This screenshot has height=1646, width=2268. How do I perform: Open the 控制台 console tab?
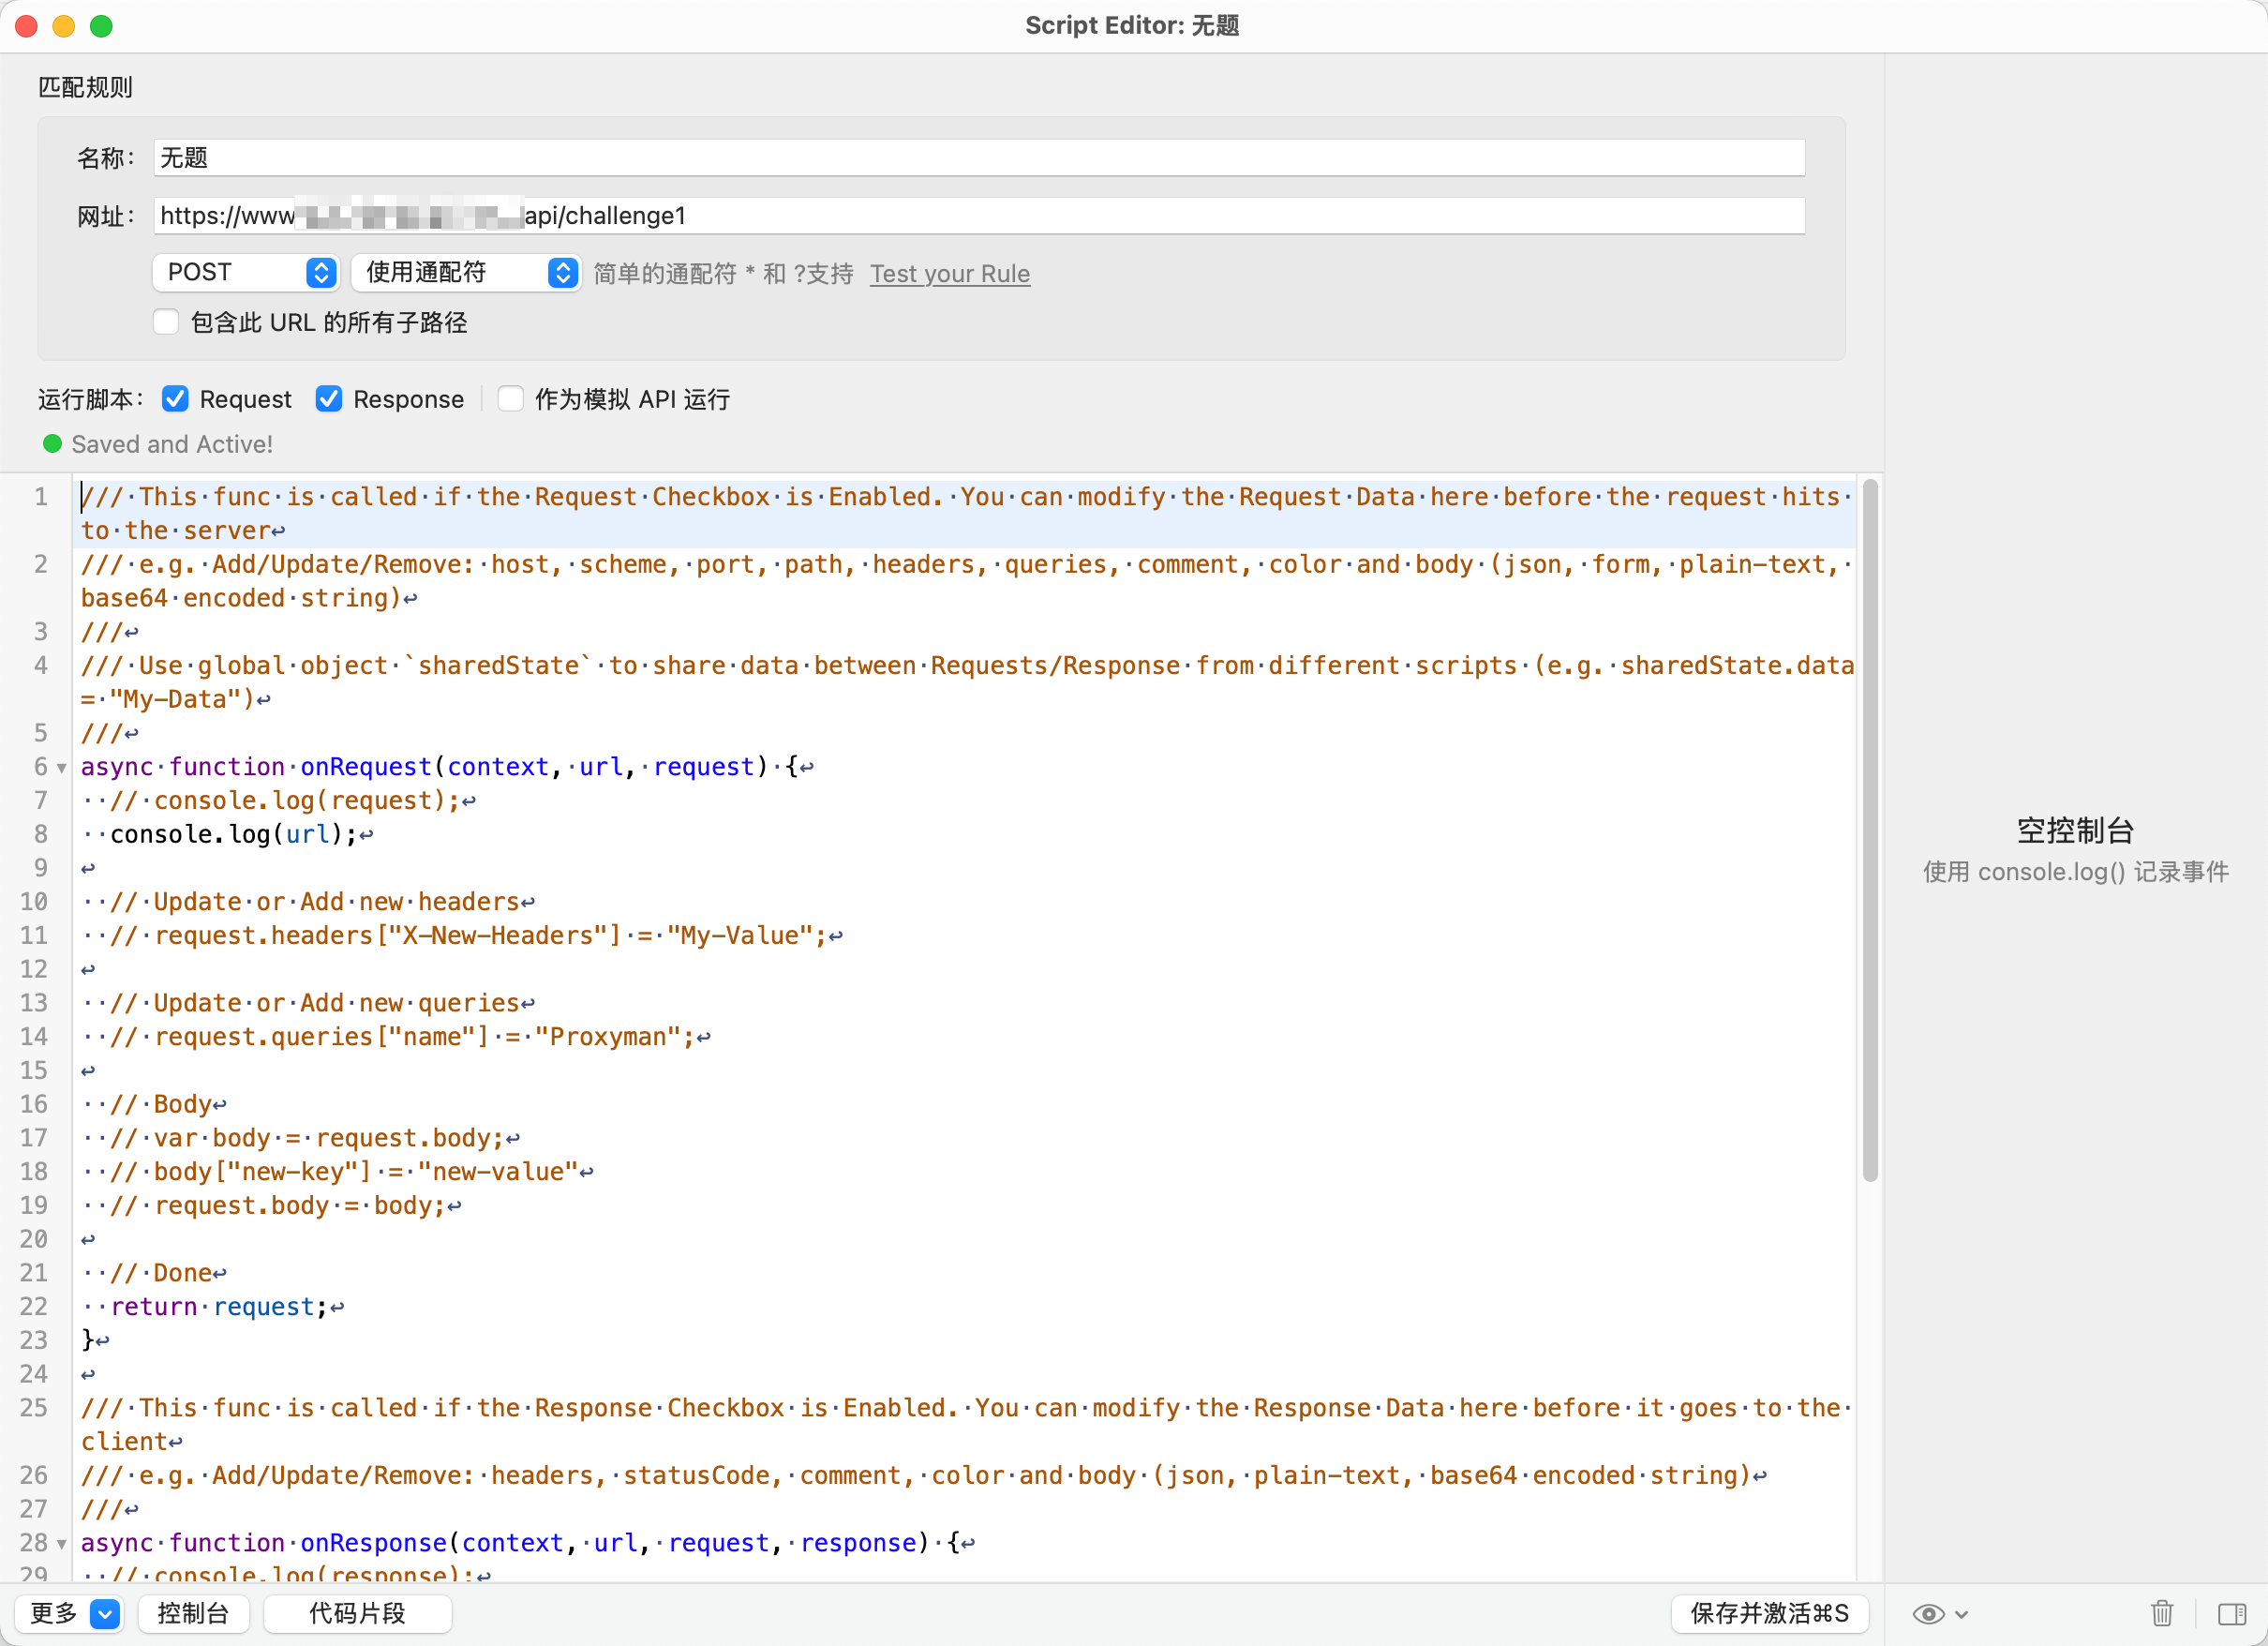[193, 1613]
